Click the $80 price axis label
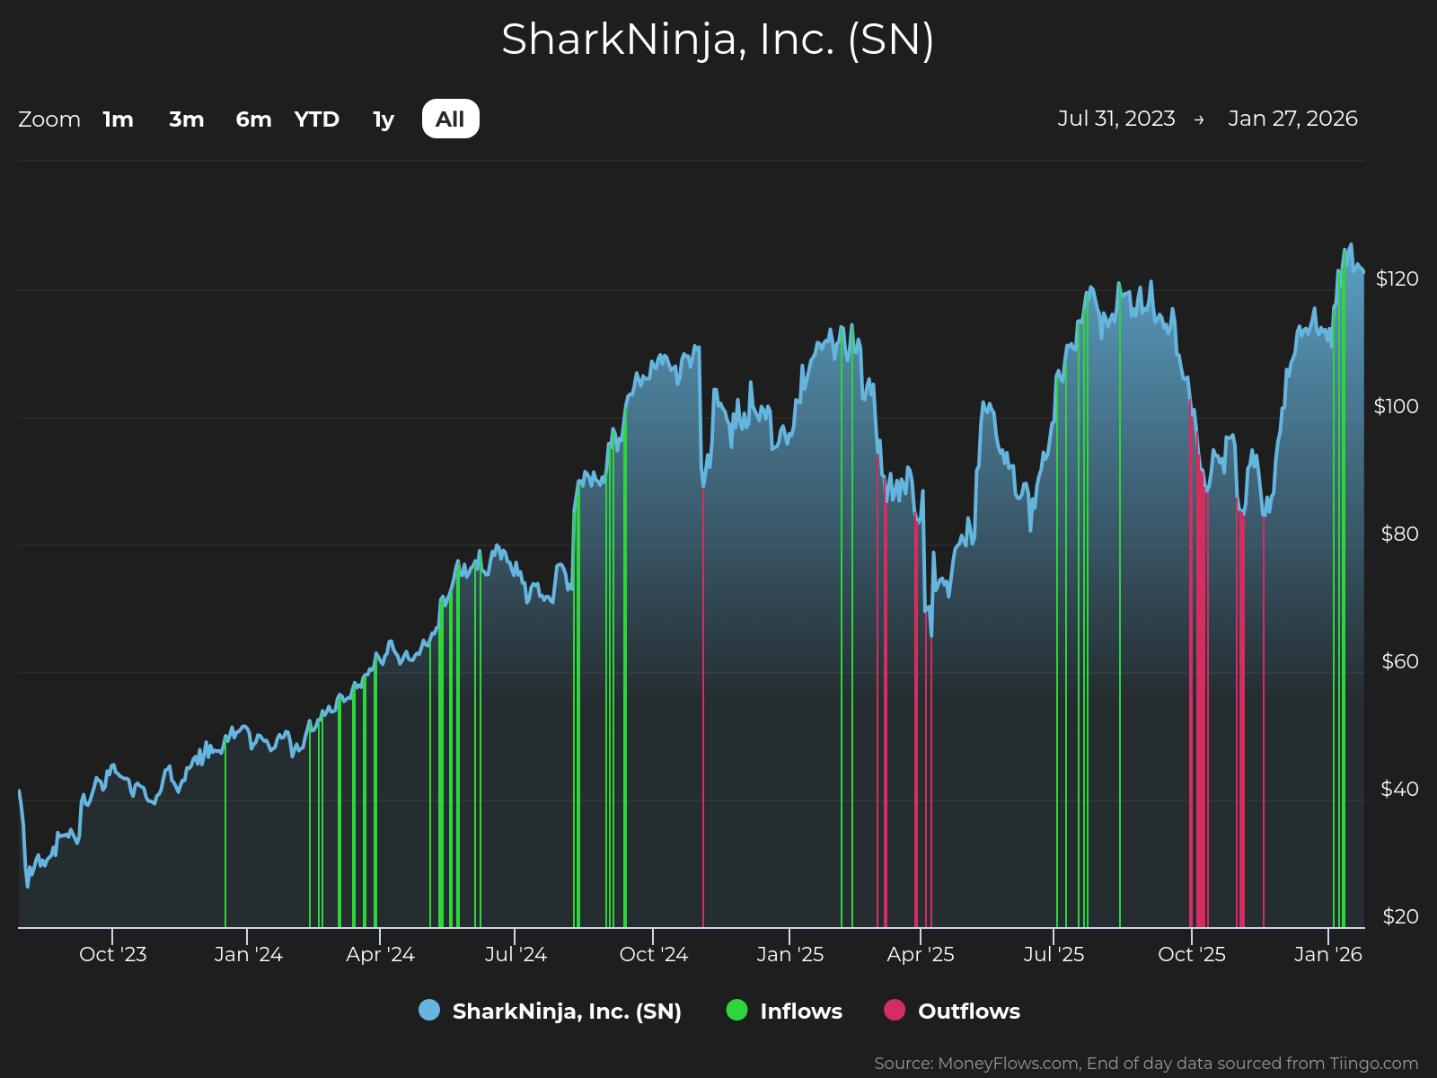Screen dimensions: 1437x1078 1399,534
